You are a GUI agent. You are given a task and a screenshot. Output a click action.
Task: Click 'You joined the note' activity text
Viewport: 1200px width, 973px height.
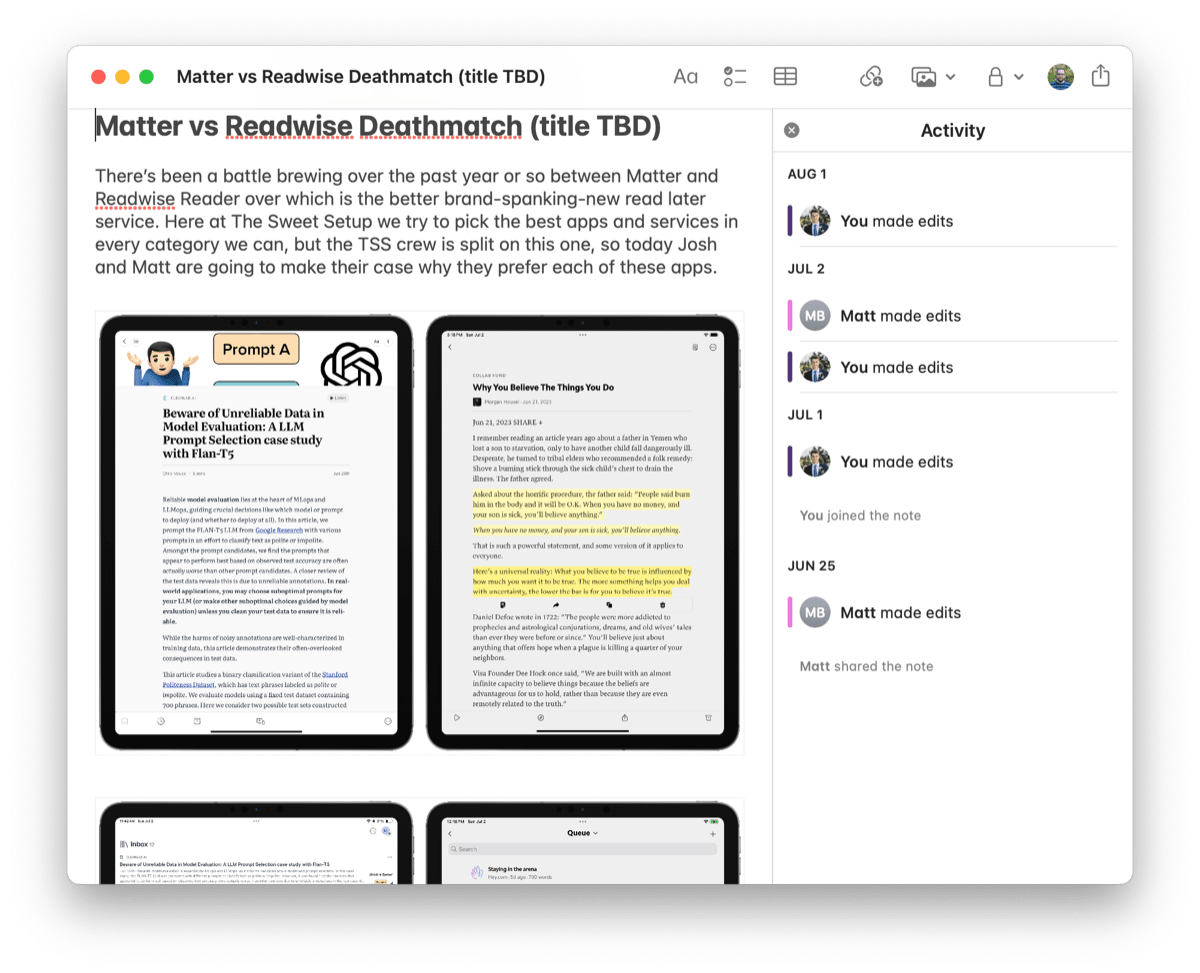pyautogui.click(x=860, y=516)
